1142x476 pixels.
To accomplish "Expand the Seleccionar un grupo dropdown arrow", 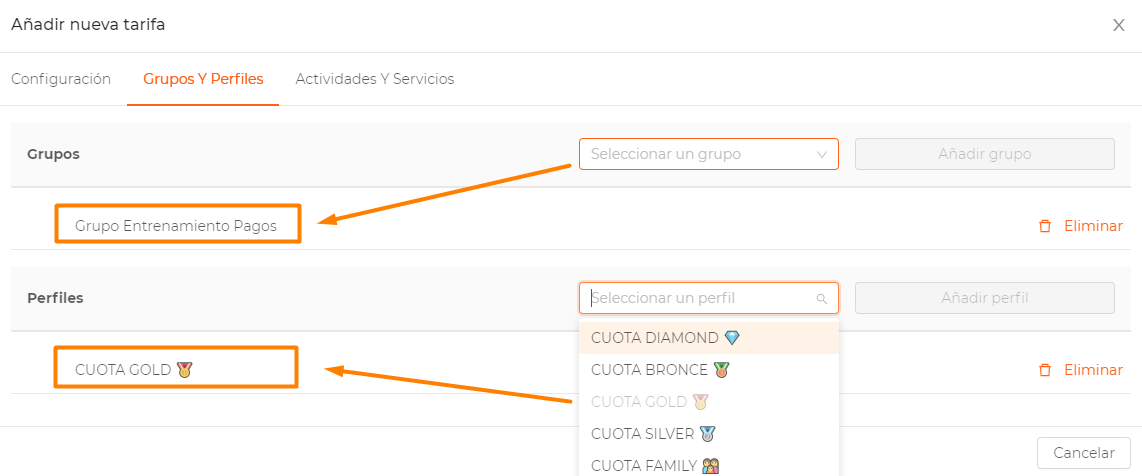I will pyautogui.click(x=822, y=154).
